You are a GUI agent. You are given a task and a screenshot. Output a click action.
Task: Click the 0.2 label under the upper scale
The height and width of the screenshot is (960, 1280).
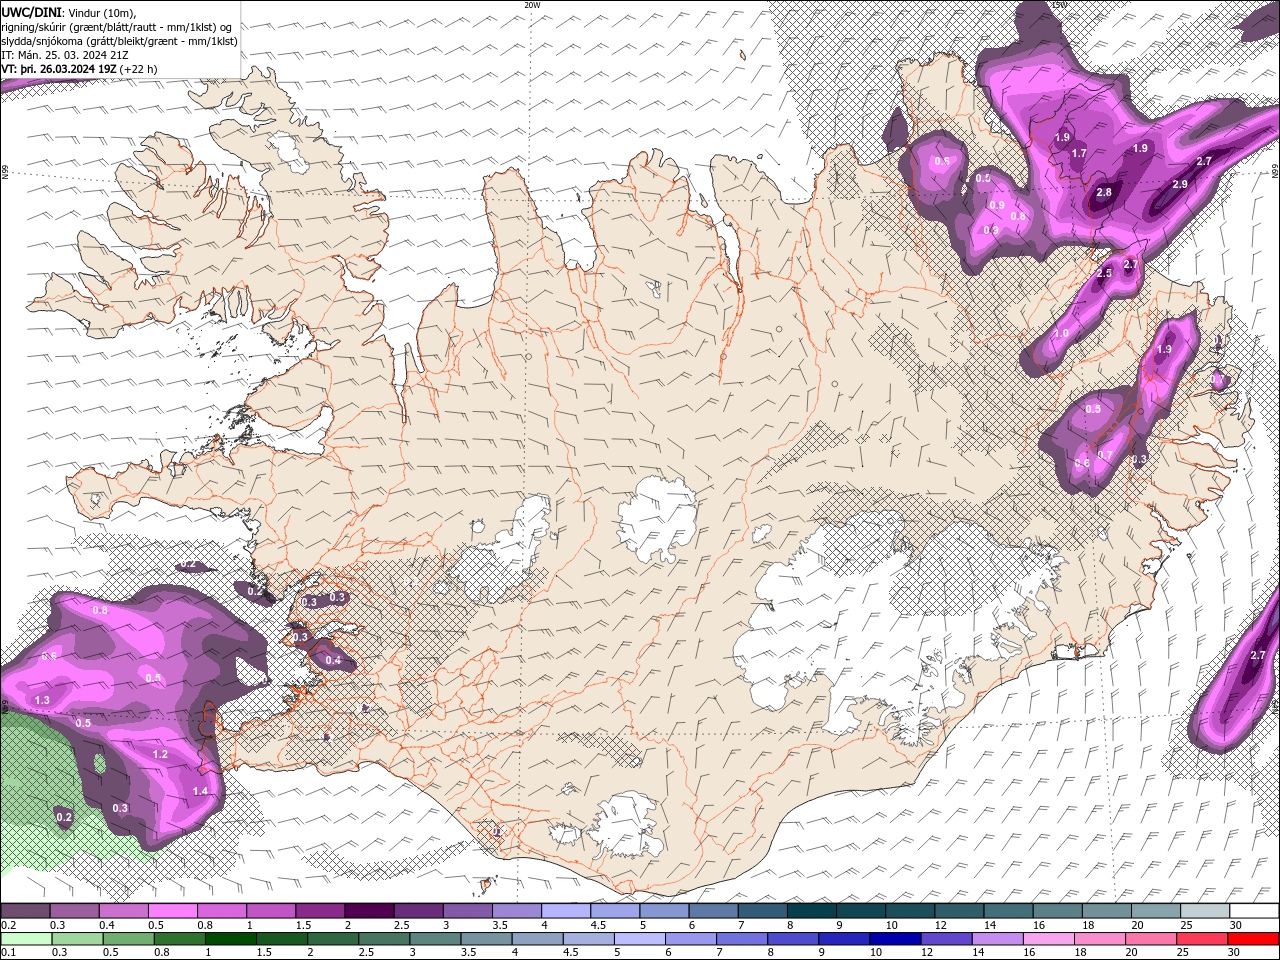click(8, 925)
